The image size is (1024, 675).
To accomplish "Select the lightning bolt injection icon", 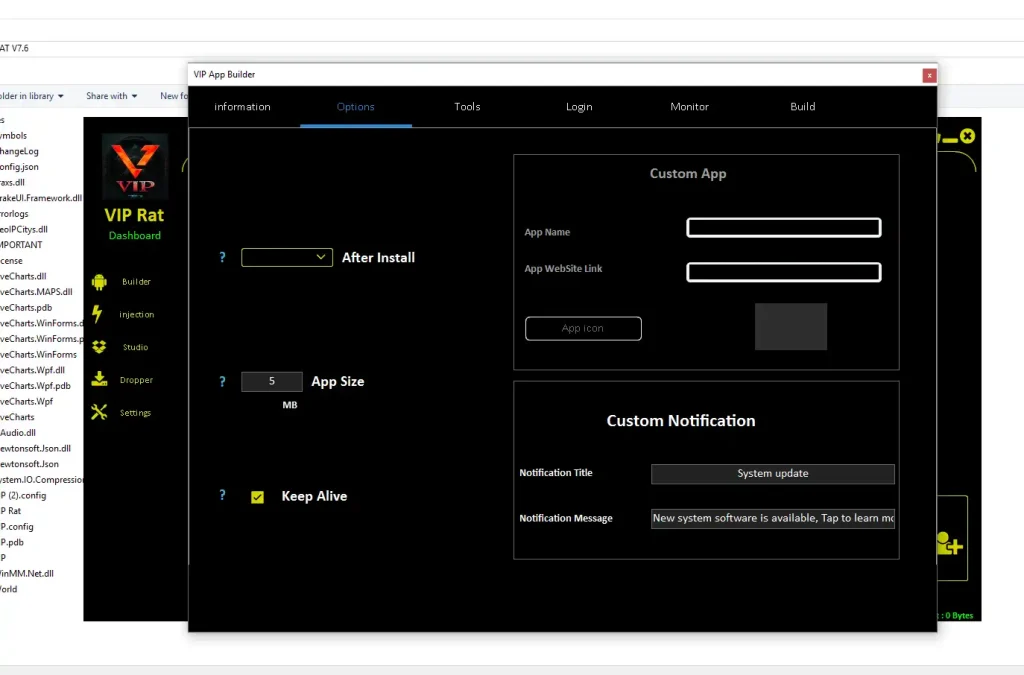I will click(x=98, y=314).
